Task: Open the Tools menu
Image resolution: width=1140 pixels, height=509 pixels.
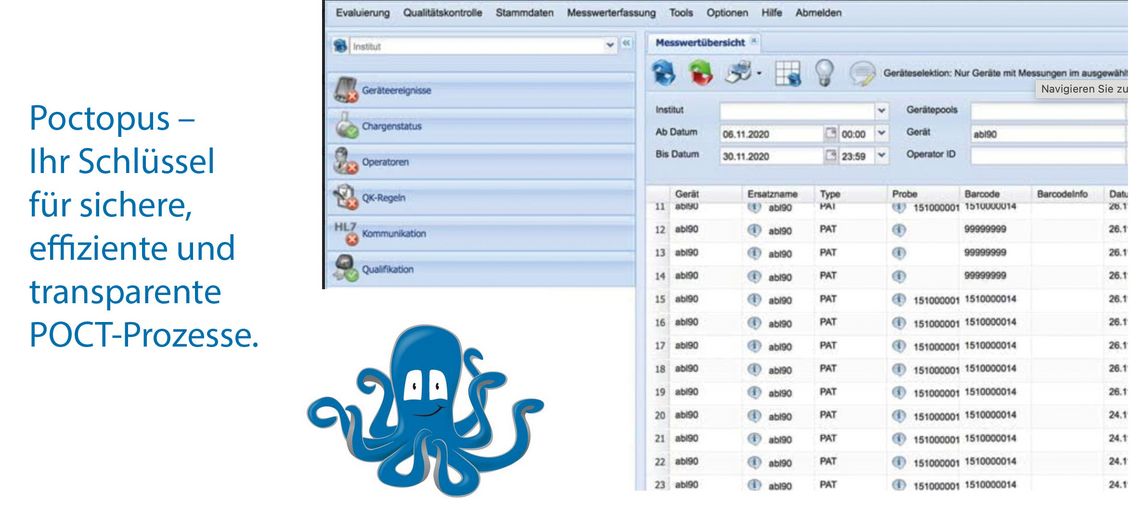Action: pos(681,12)
